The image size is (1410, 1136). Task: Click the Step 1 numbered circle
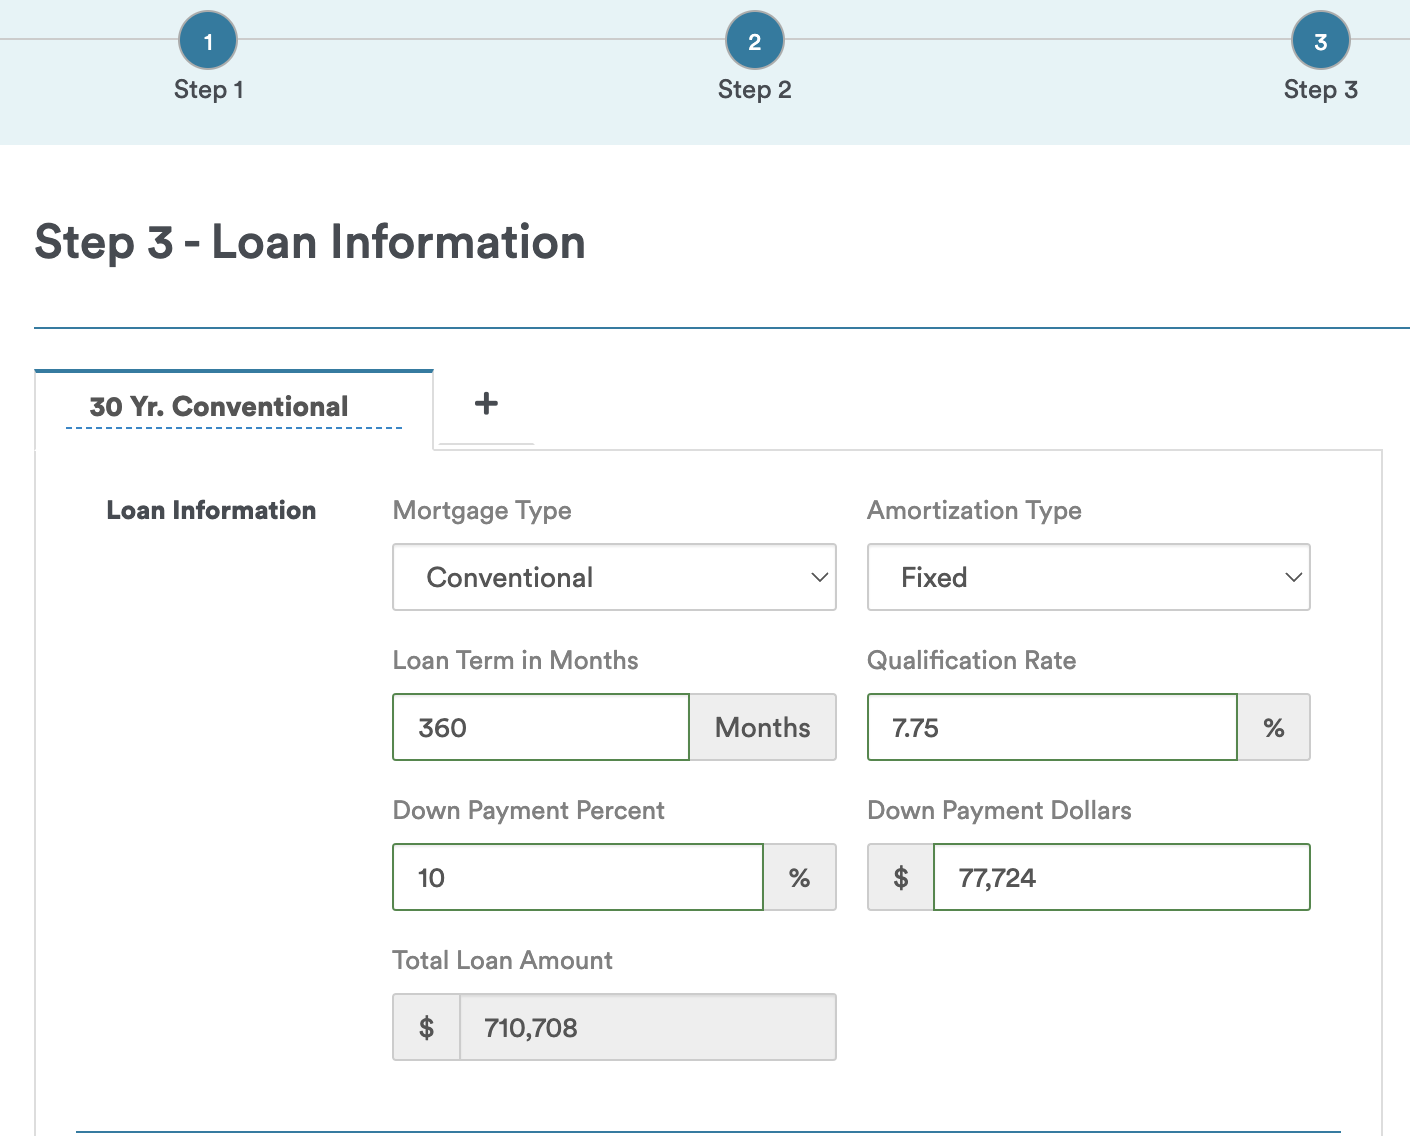tap(208, 41)
